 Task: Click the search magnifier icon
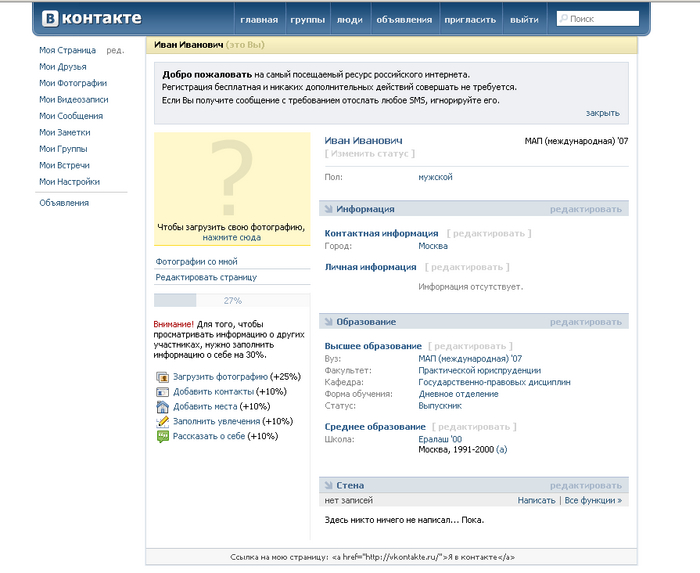pos(564,18)
